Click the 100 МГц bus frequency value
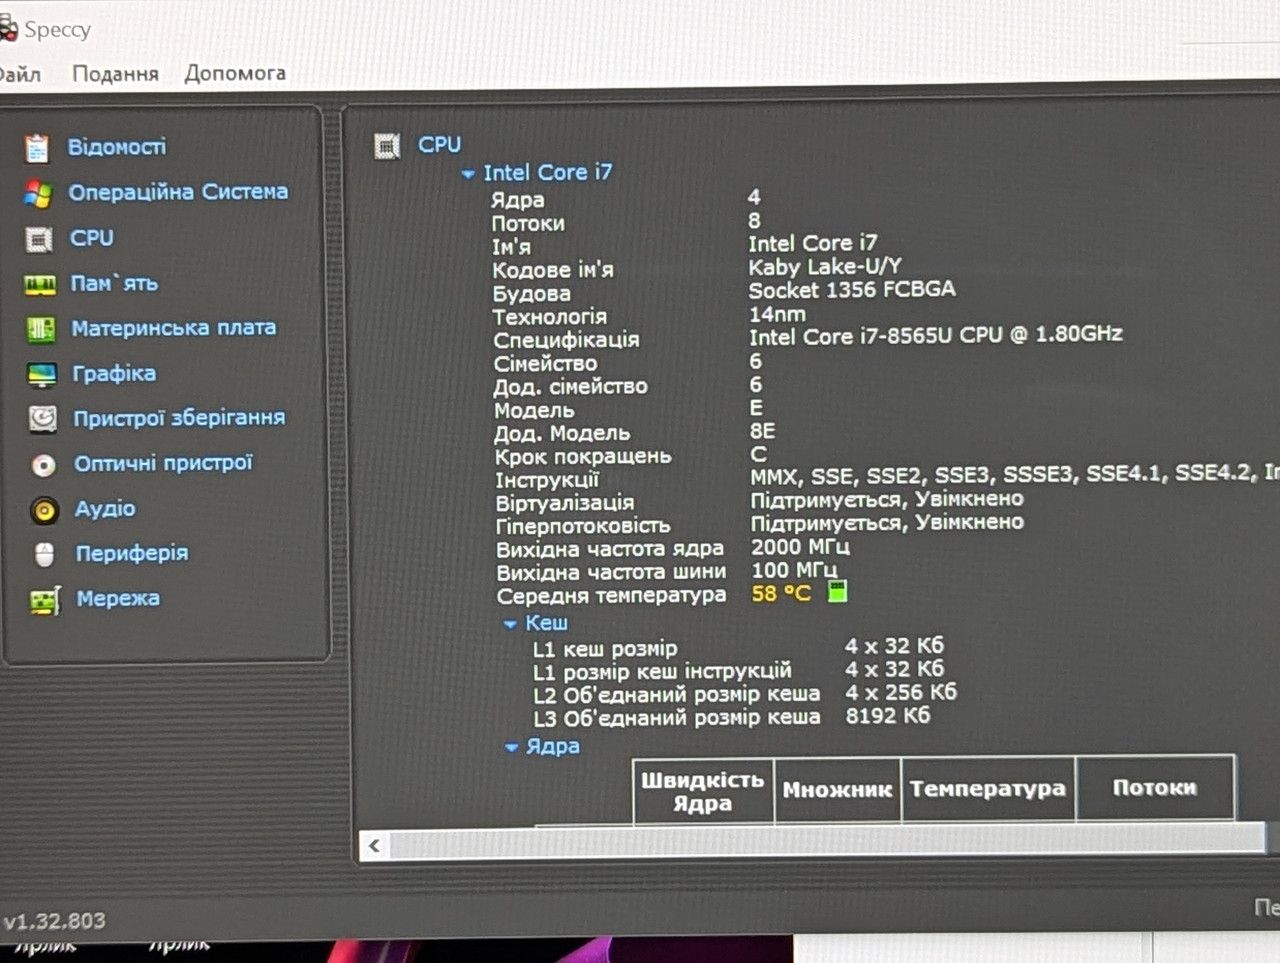 tap(794, 570)
